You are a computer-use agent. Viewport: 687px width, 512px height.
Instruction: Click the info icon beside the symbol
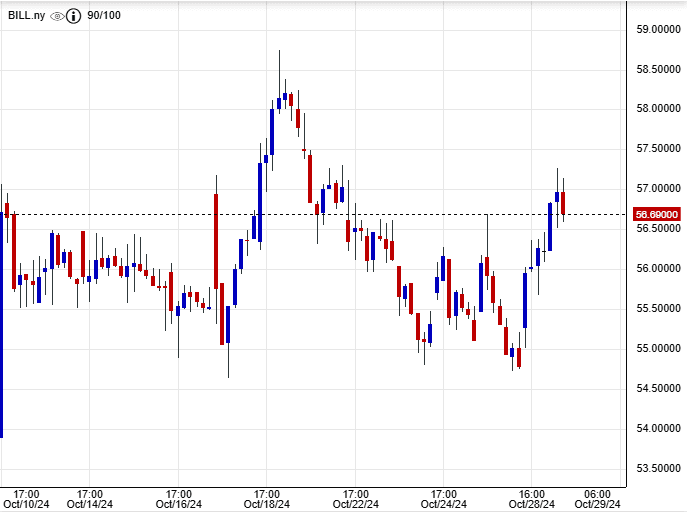73,17
